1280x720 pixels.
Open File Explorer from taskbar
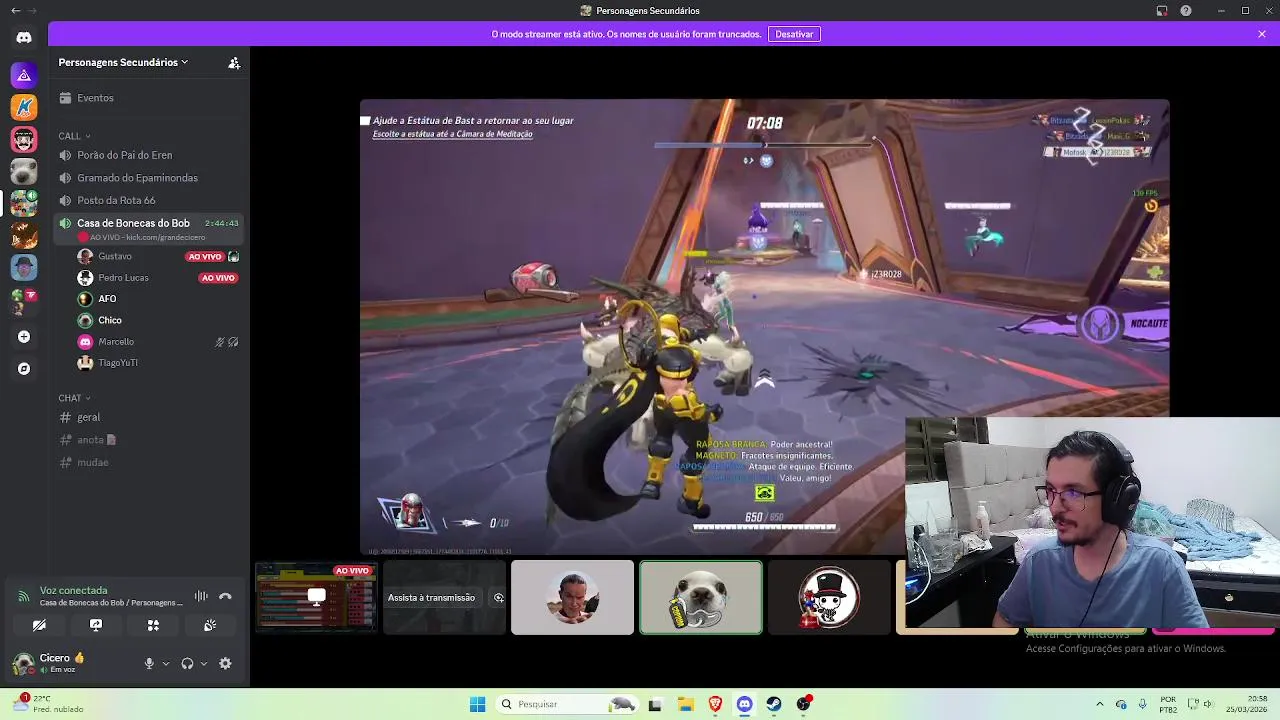point(685,704)
